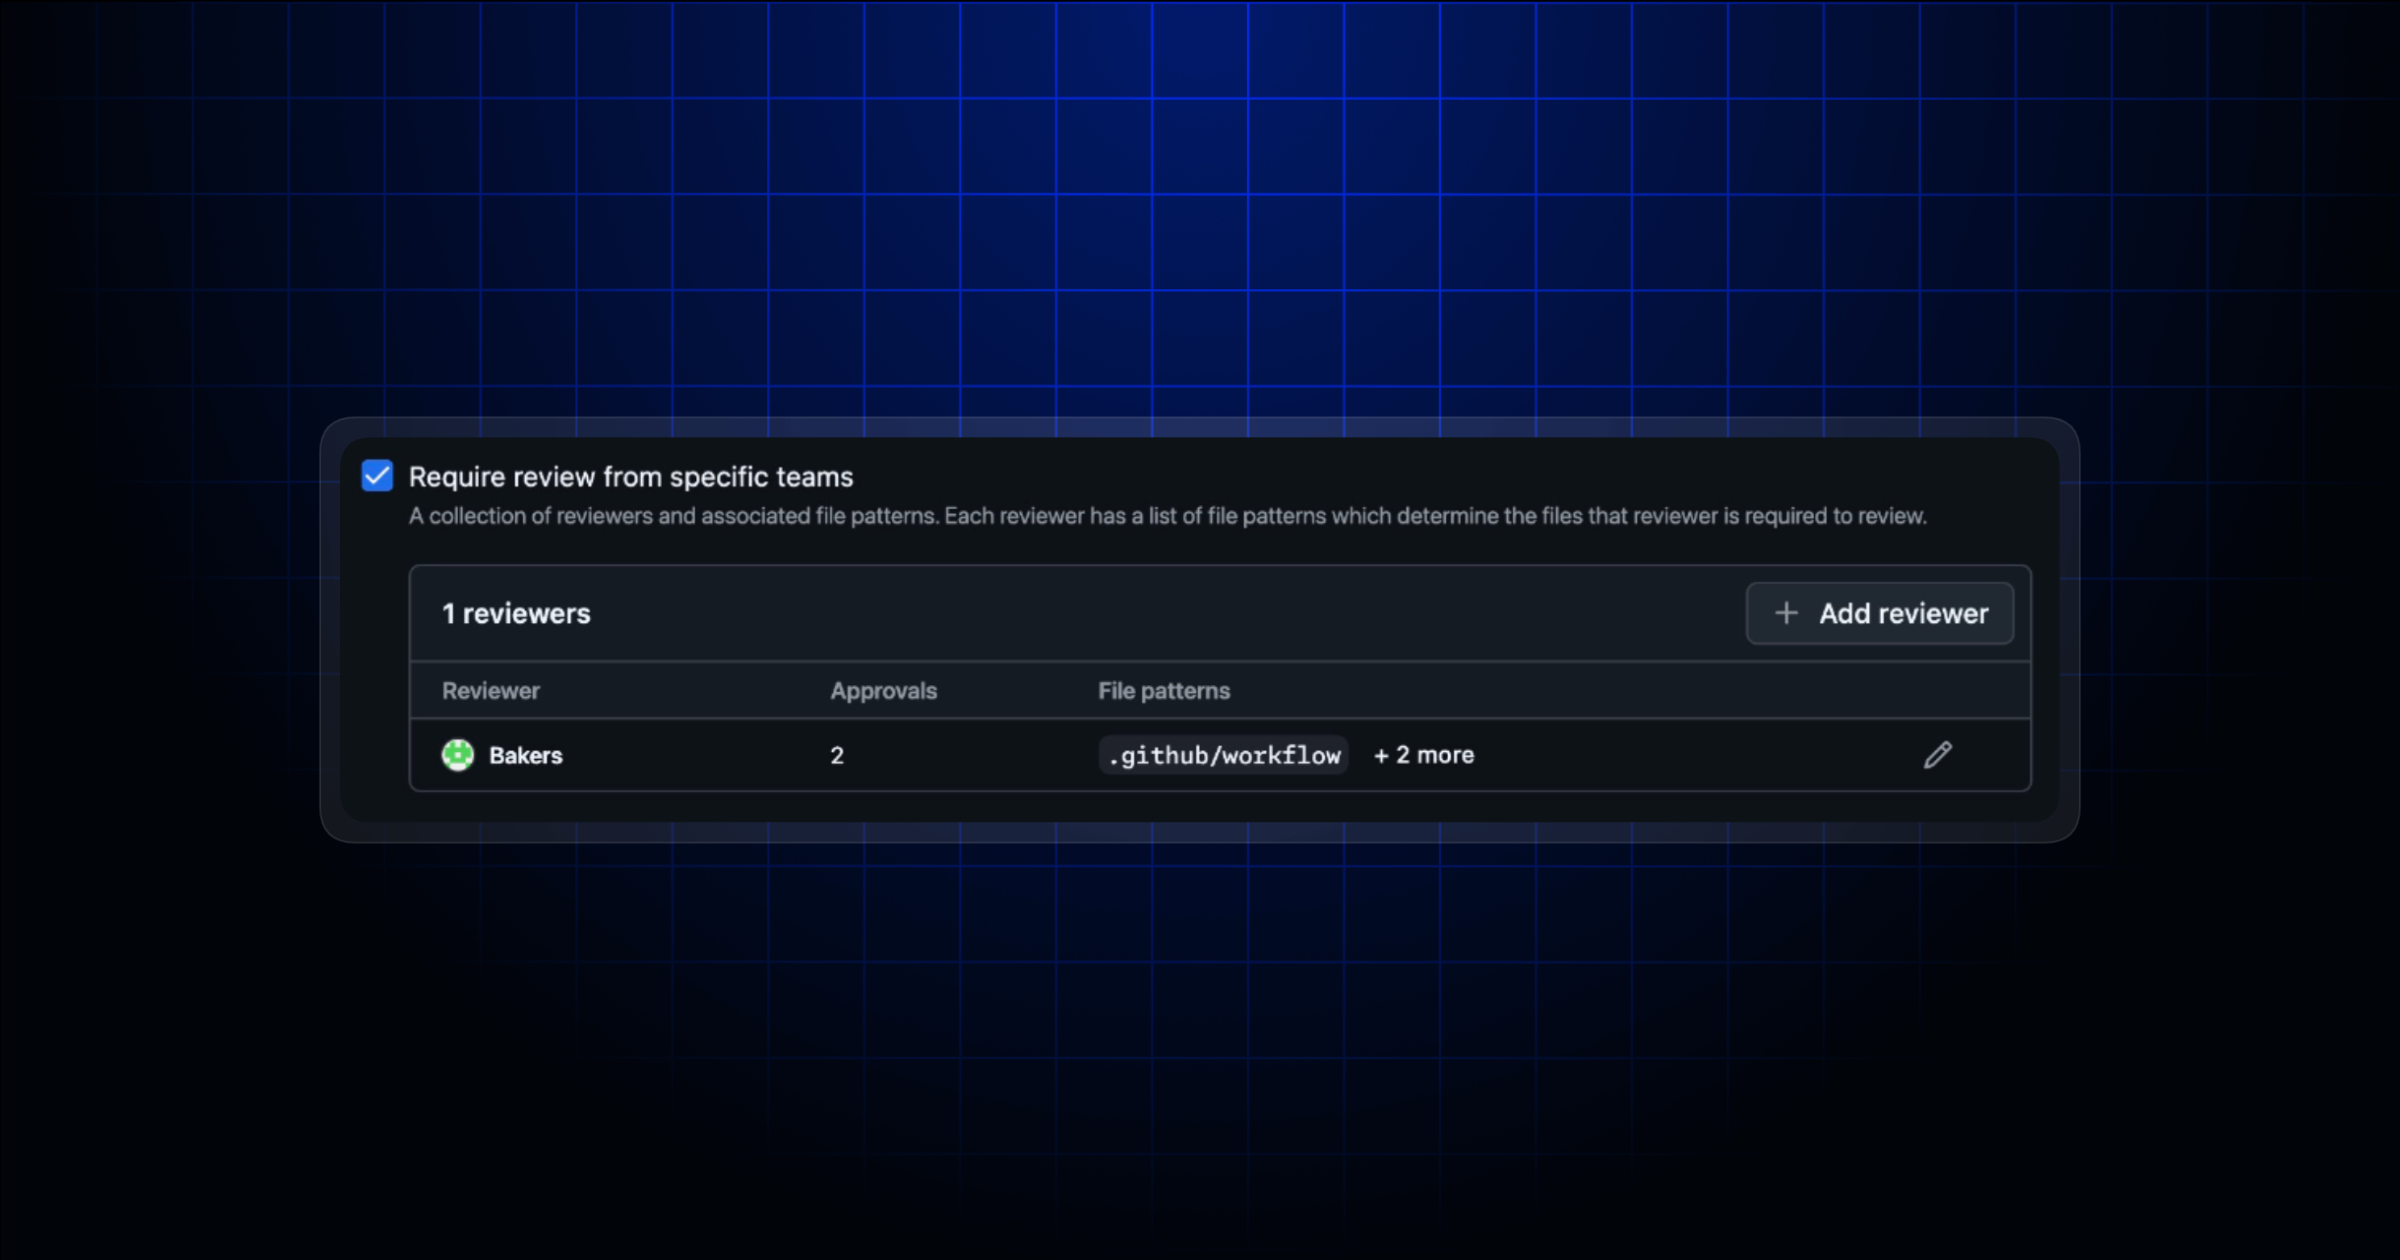Click the .github/workflow pattern chip
The image size is (2400, 1260).
pyautogui.click(x=1224, y=755)
